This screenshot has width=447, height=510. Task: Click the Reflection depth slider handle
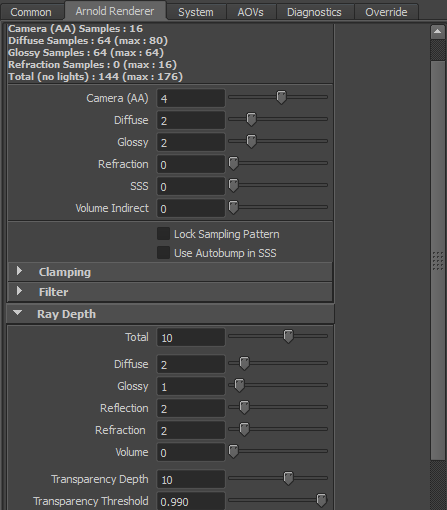(244, 407)
